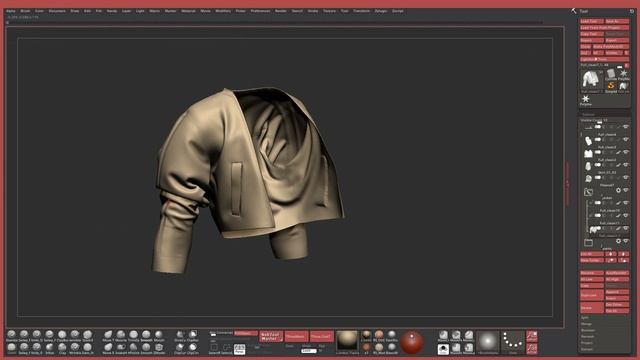Expand the Merge section
The image size is (640, 360).
587,324
